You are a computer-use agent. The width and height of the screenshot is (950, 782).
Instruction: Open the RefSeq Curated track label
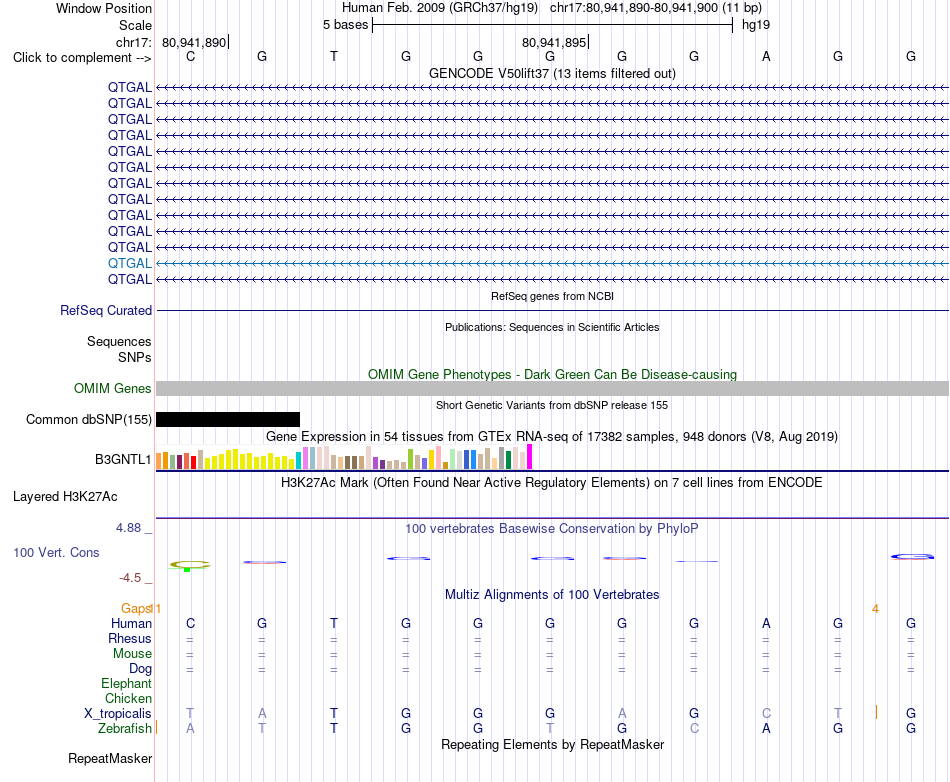point(106,311)
